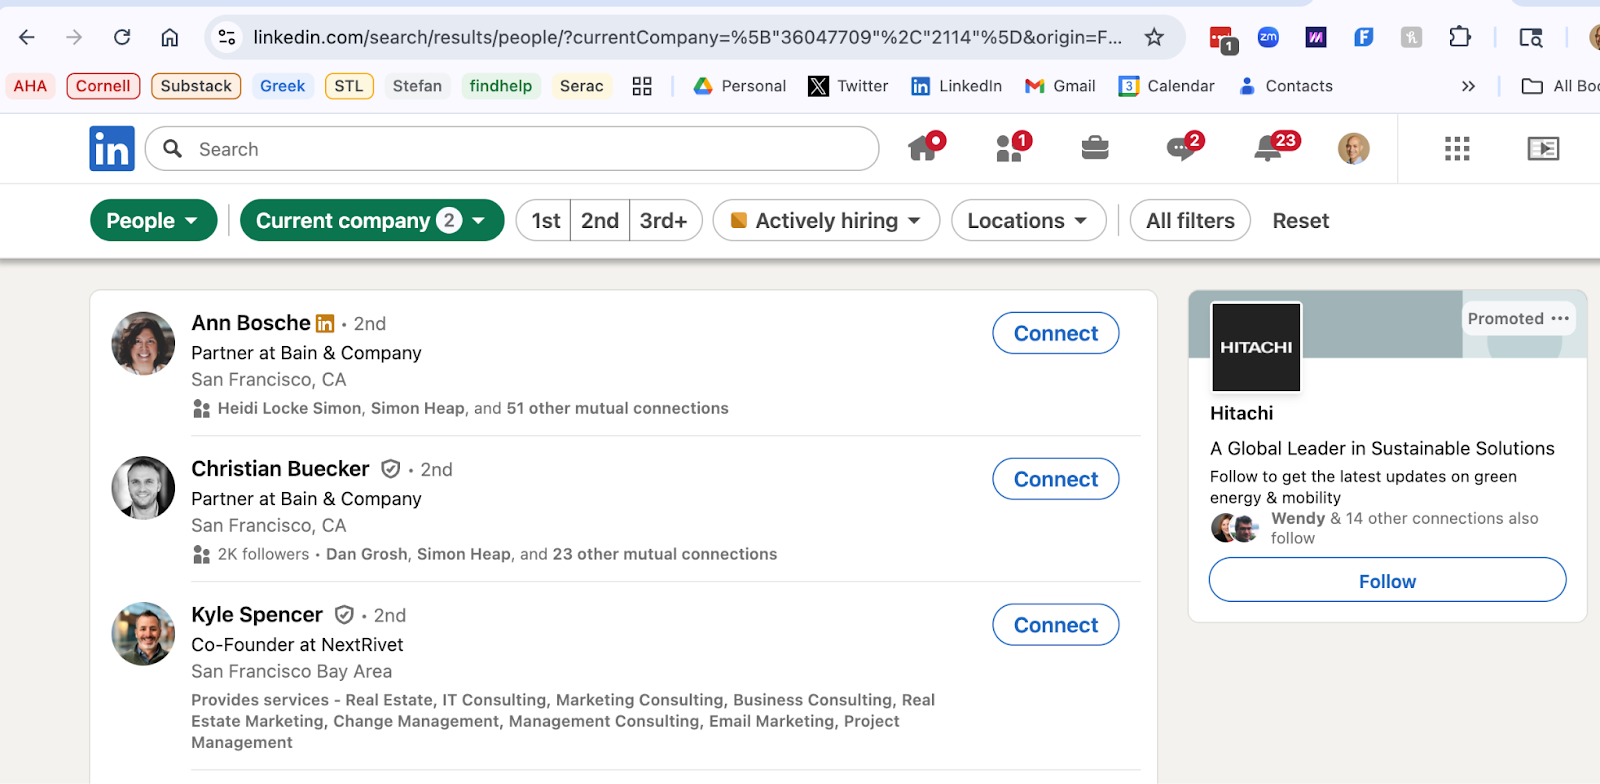Open the Learning video icon

click(1543, 149)
